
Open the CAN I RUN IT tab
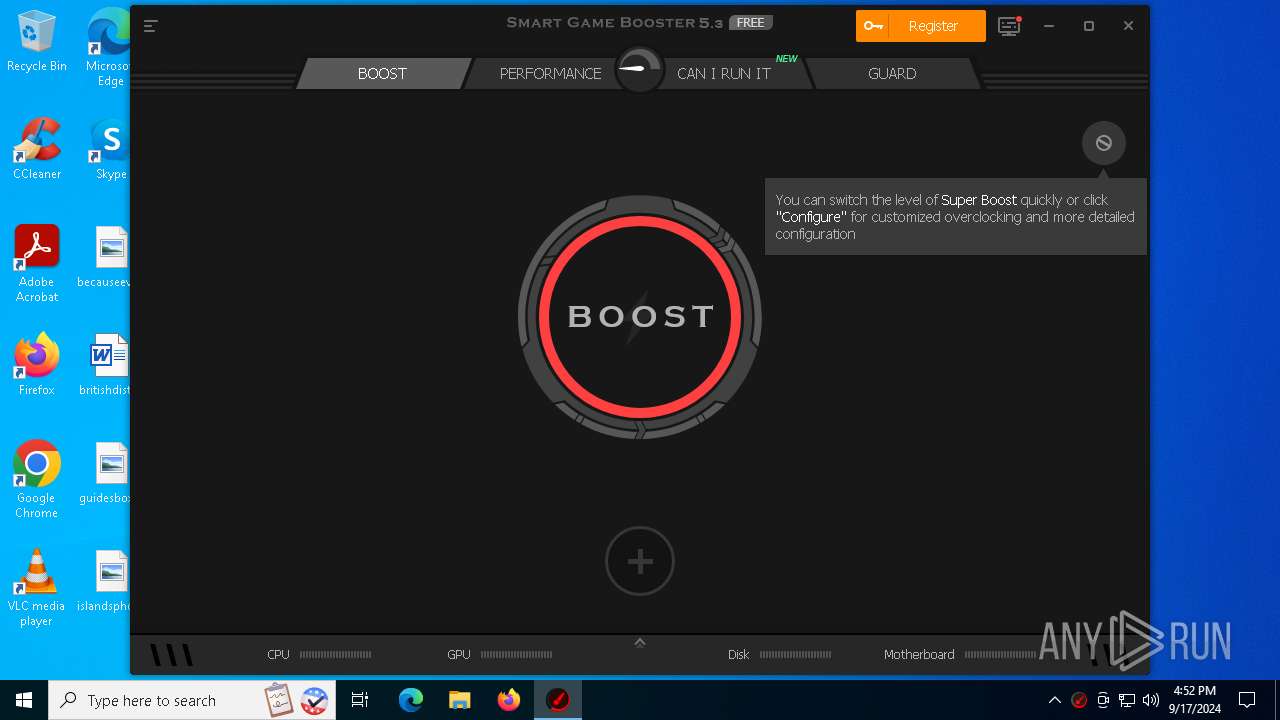(724, 74)
